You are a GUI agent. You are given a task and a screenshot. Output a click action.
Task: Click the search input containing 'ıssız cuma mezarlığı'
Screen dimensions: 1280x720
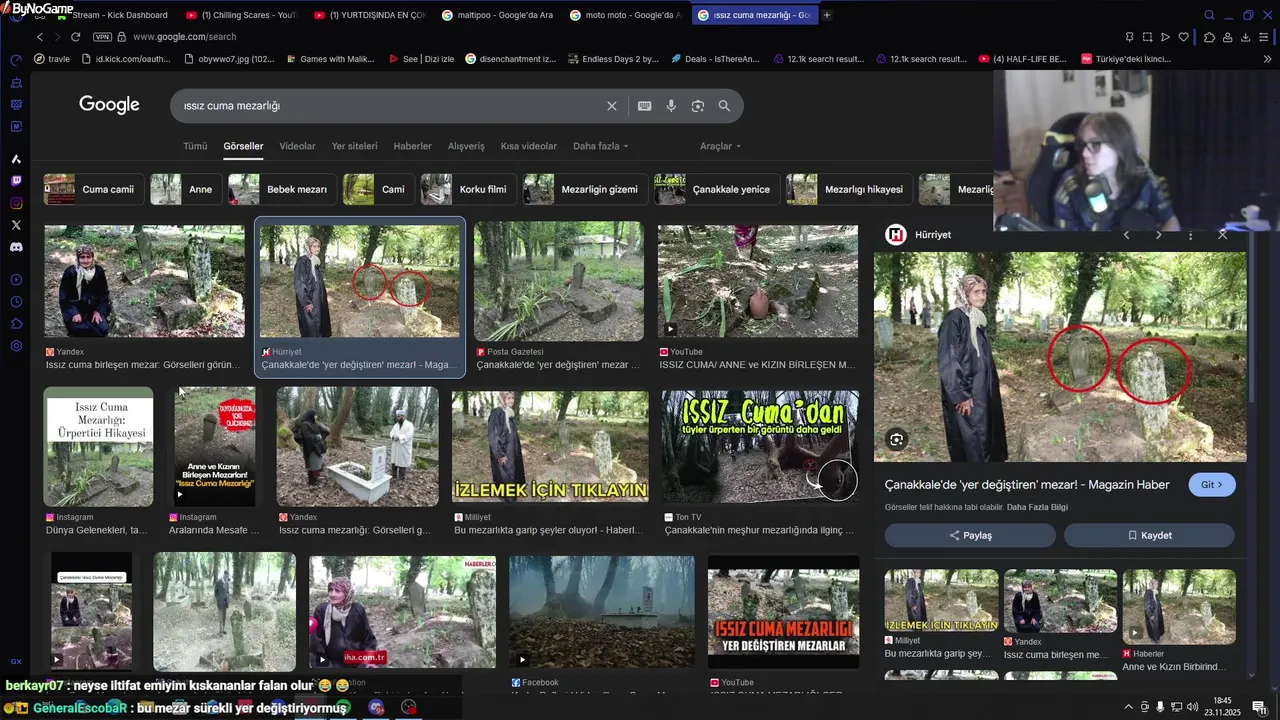coord(390,106)
